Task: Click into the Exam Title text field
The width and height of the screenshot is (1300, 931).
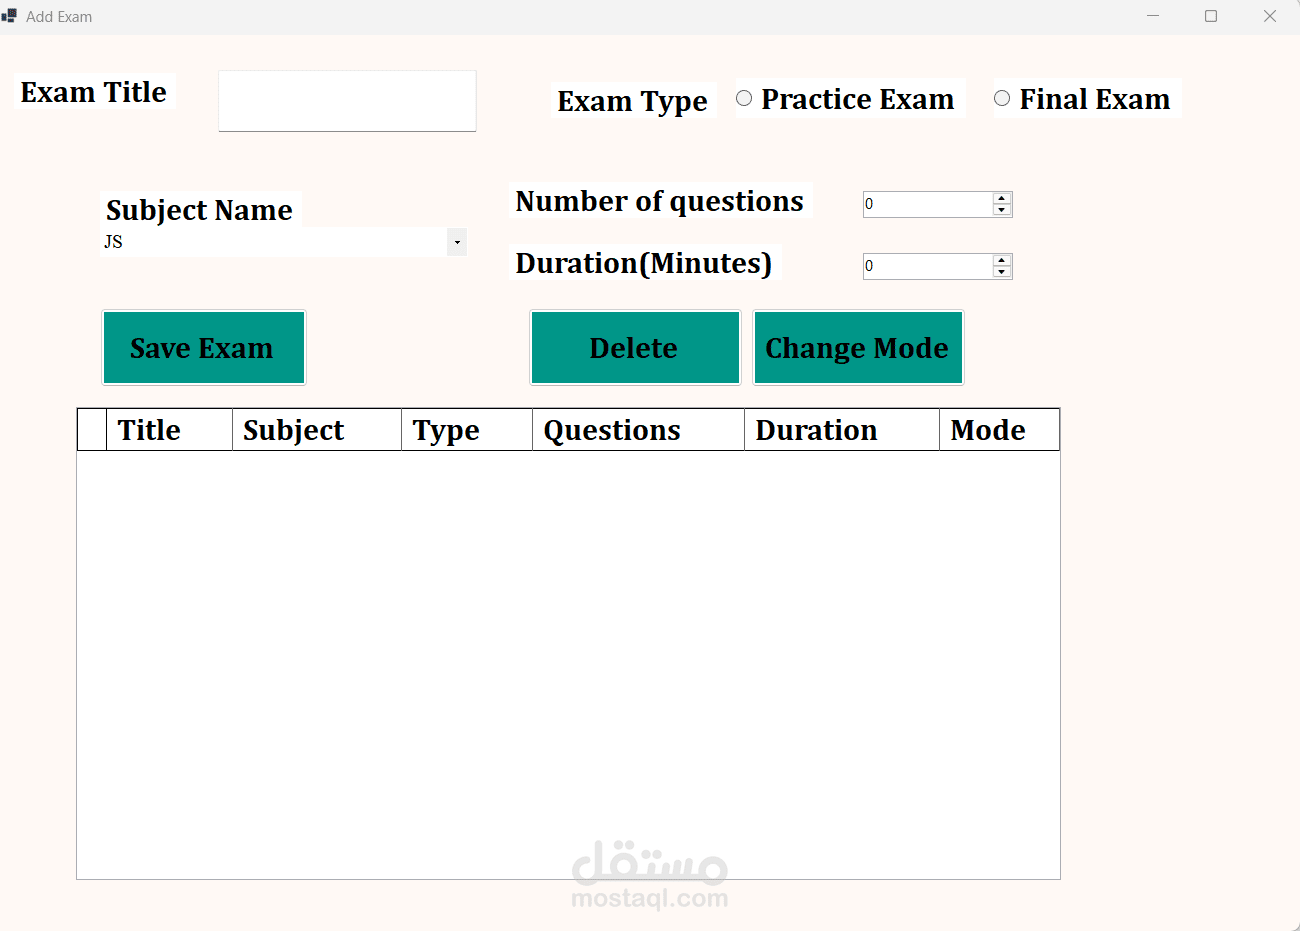Action: (x=347, y=101)
